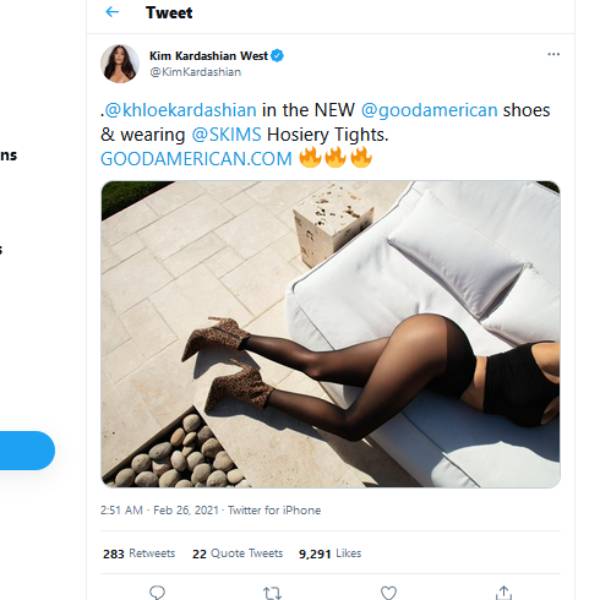Click the tweet timestamp 2:51 AM
The width and height of the screenshot is (600, 600).
pos(121,510)
